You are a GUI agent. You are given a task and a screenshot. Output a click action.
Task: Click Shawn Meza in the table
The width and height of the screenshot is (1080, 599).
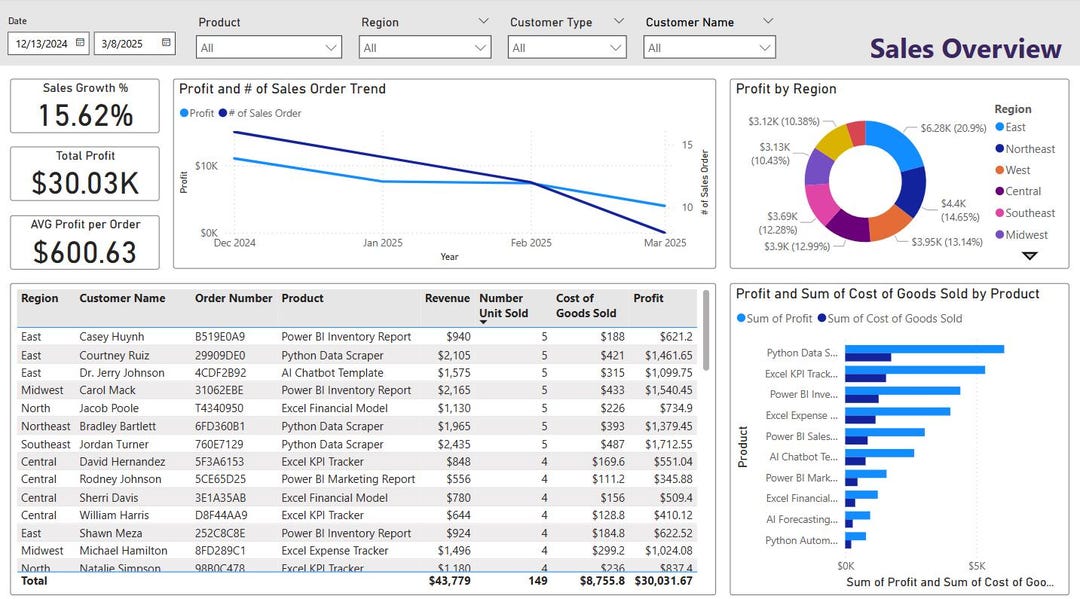111,533
